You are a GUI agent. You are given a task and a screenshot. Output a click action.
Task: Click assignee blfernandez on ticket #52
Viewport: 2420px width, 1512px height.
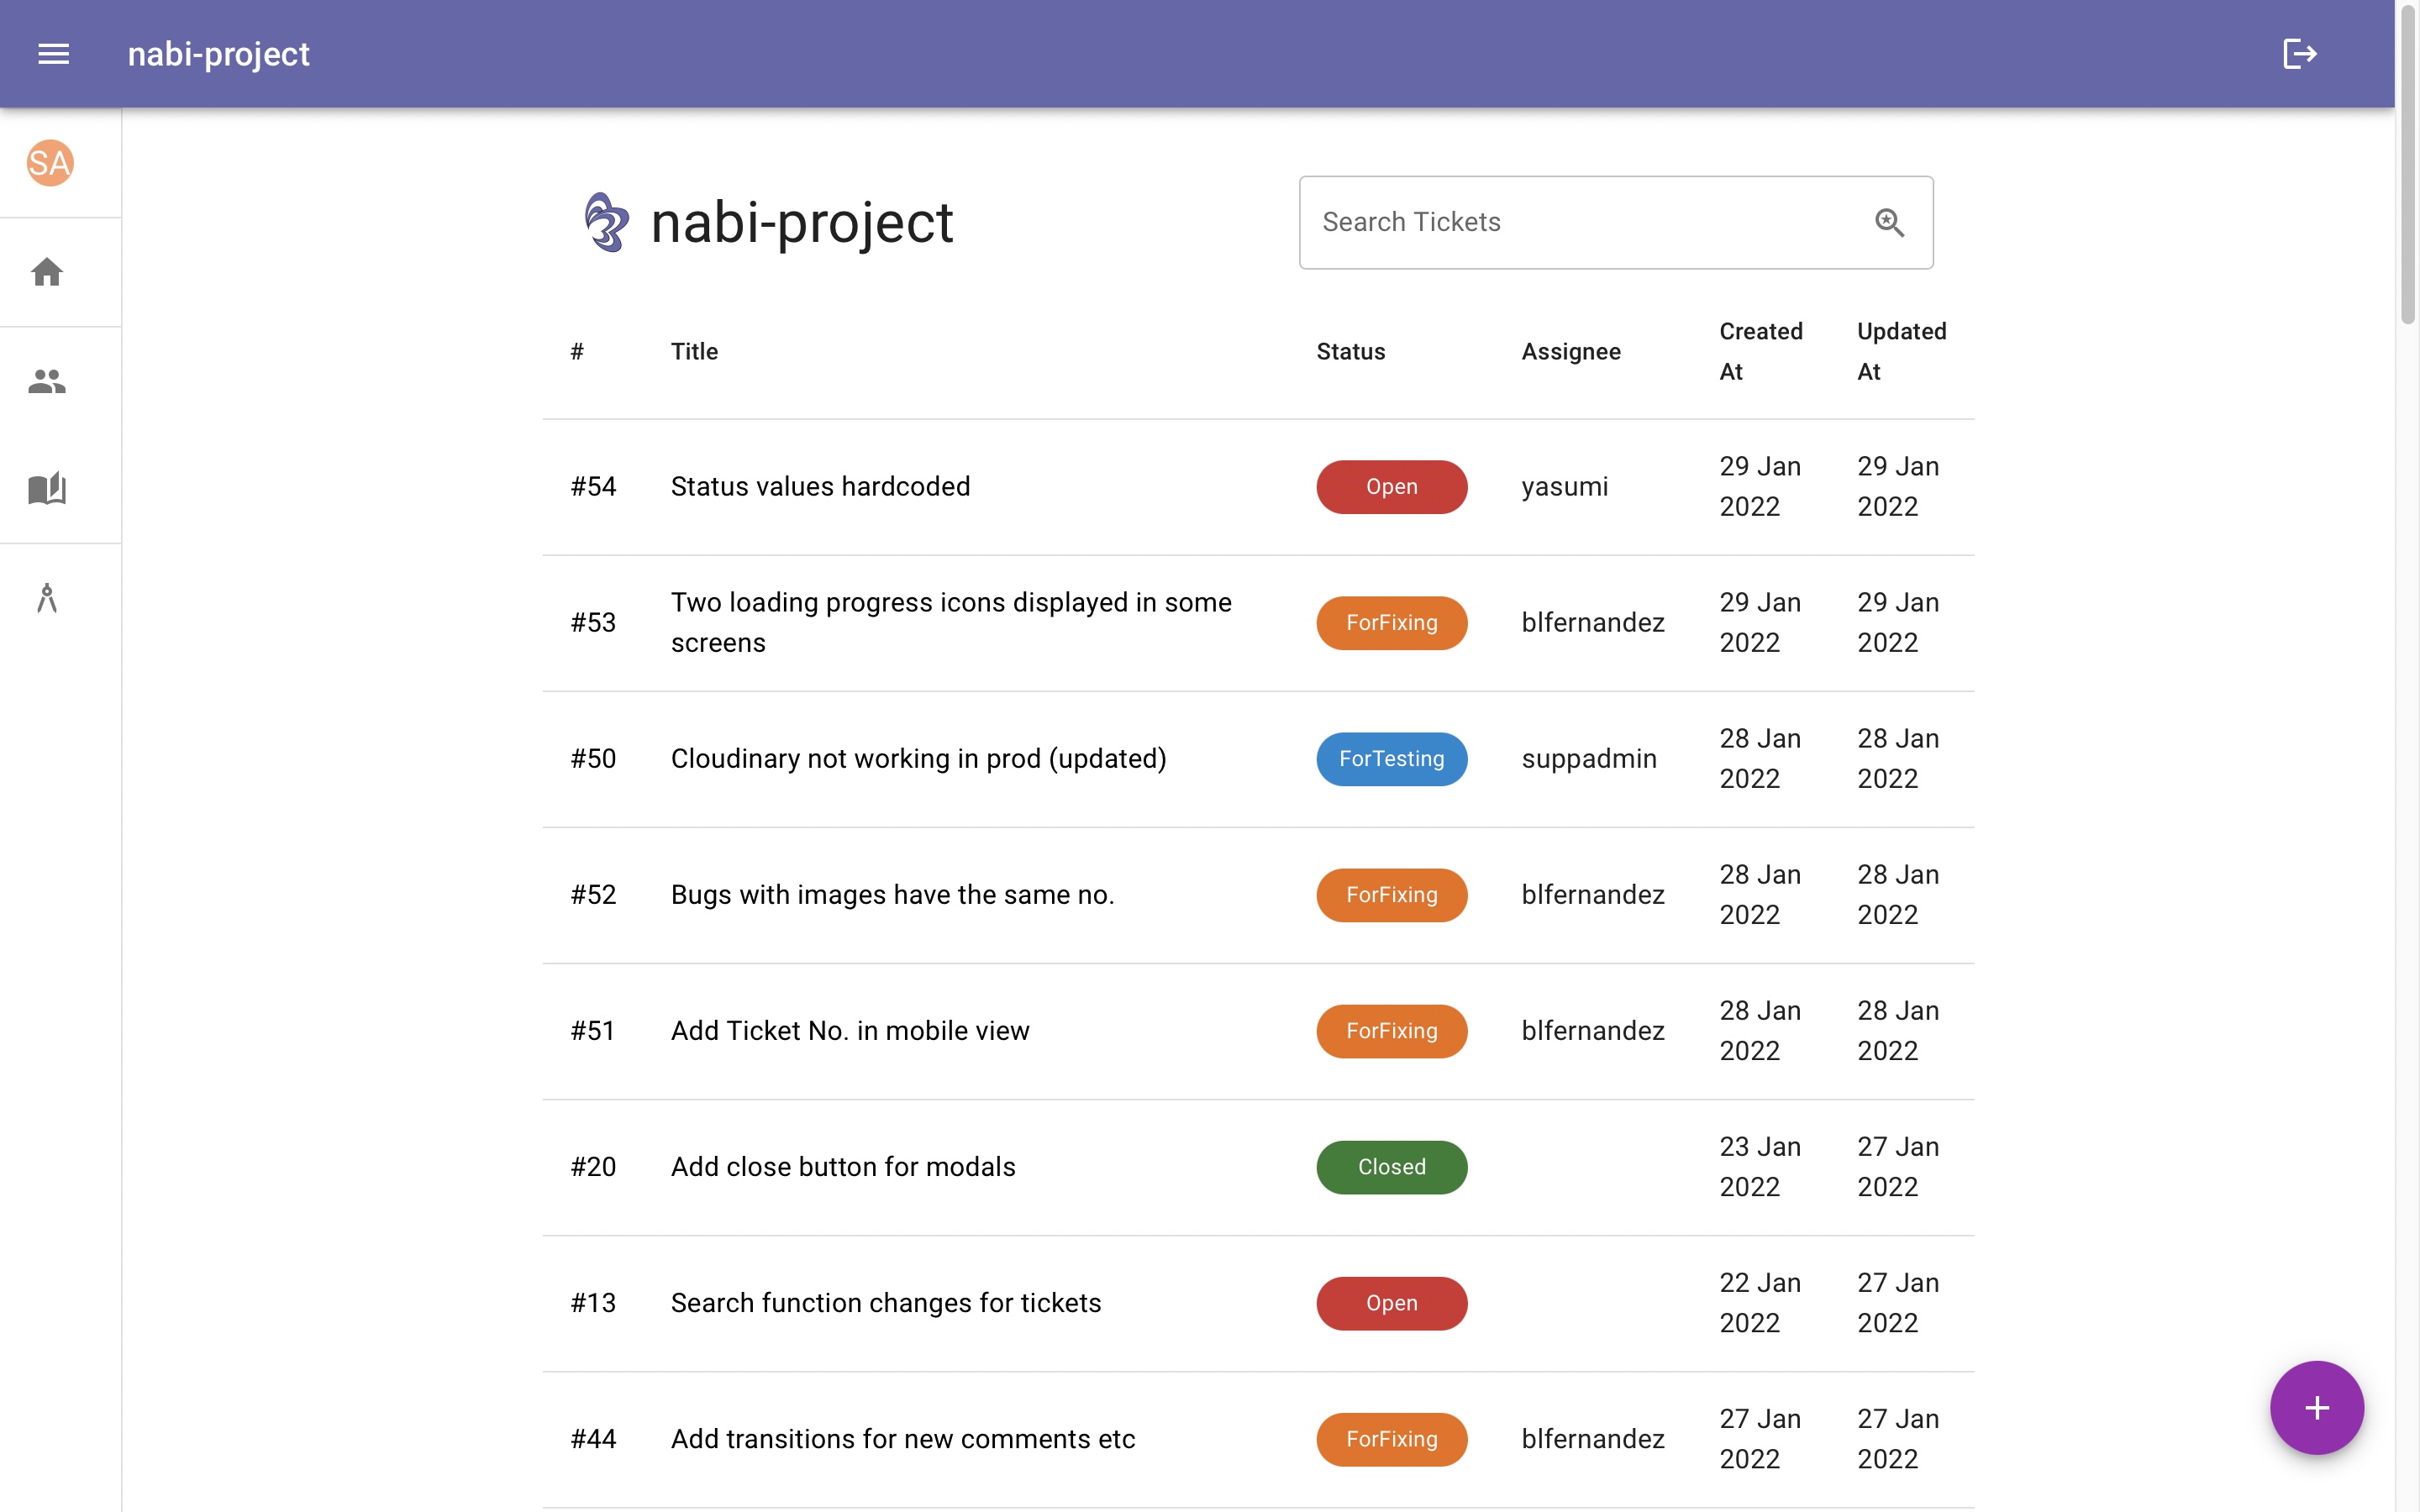pyautogui.click(x=1592, y=894)
